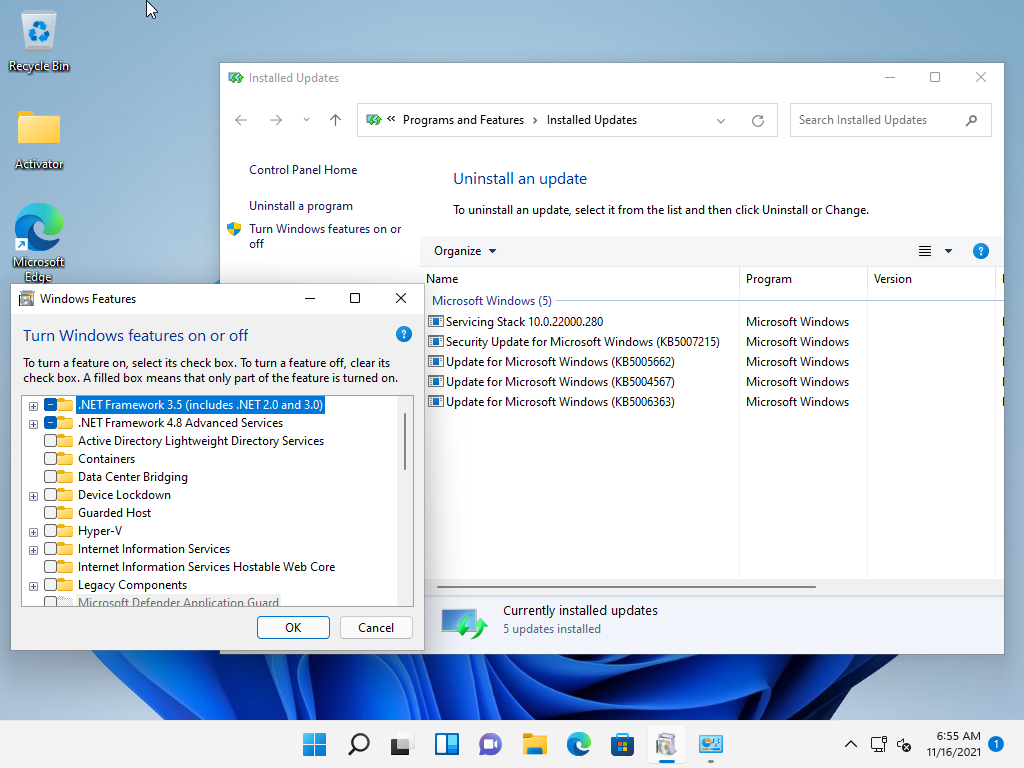Viewport: 1024px width, 768px height.
Task: Open Uninstall a program link
Action: tap(300, 206)
